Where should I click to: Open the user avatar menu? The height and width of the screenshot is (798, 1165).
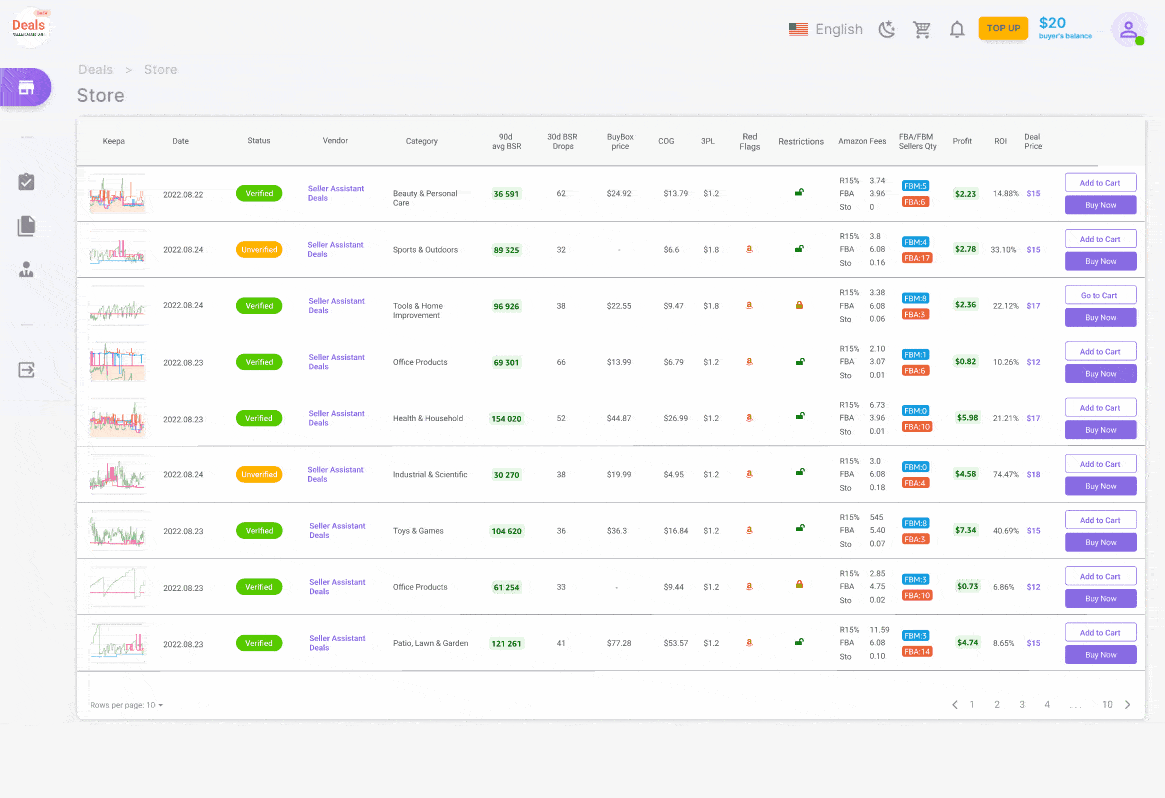pyautogui.click(x=1128, y=29)
